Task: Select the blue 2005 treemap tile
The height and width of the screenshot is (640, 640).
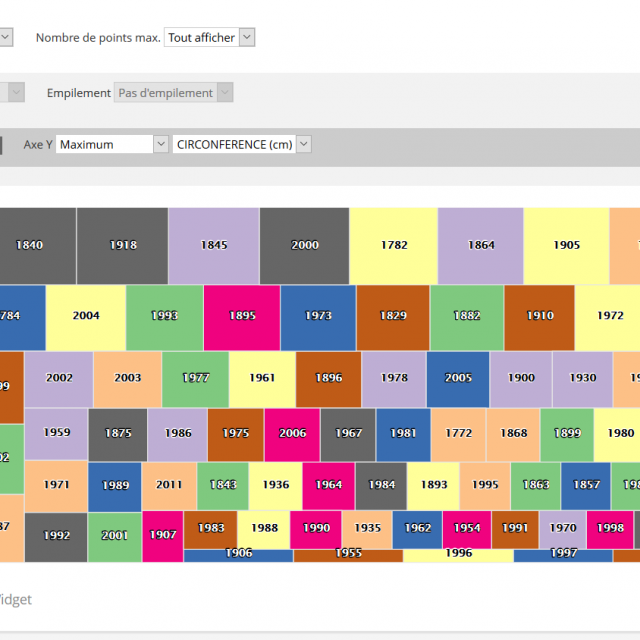Action: point(458,378)
